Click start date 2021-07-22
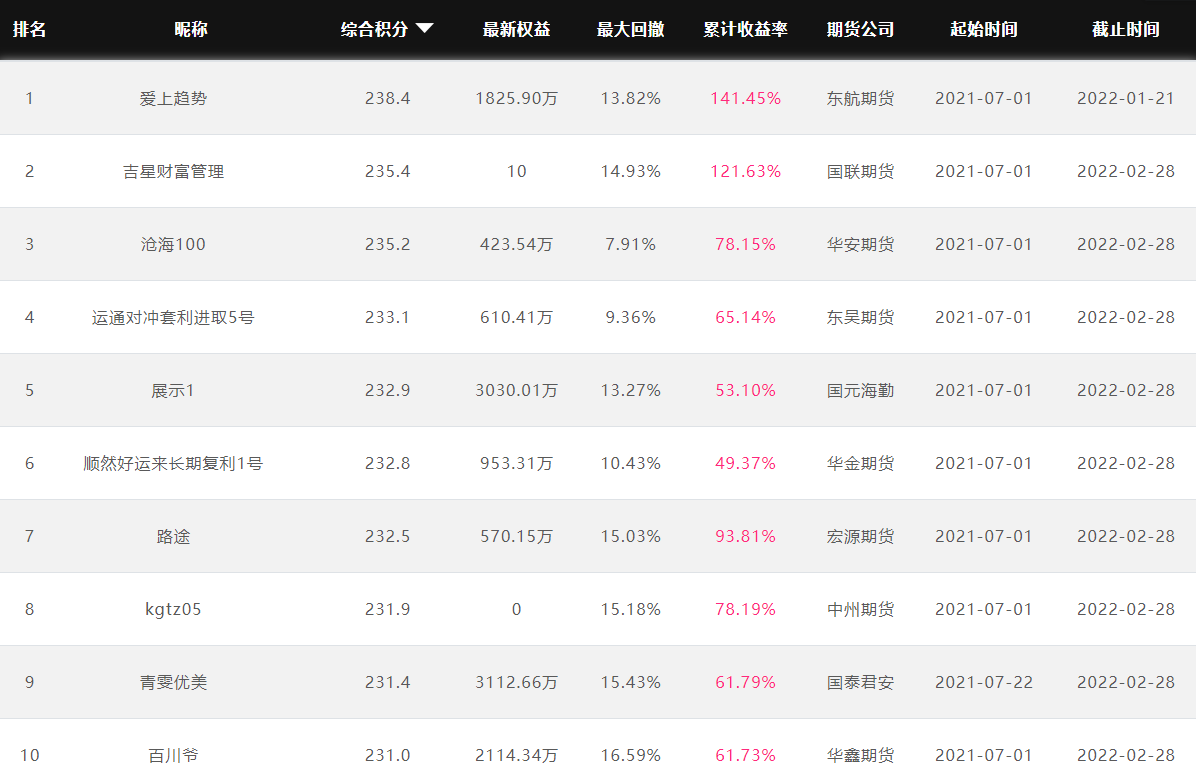Screen dimensions: 1196x780 pyautogui.click(x=983, y=682)
